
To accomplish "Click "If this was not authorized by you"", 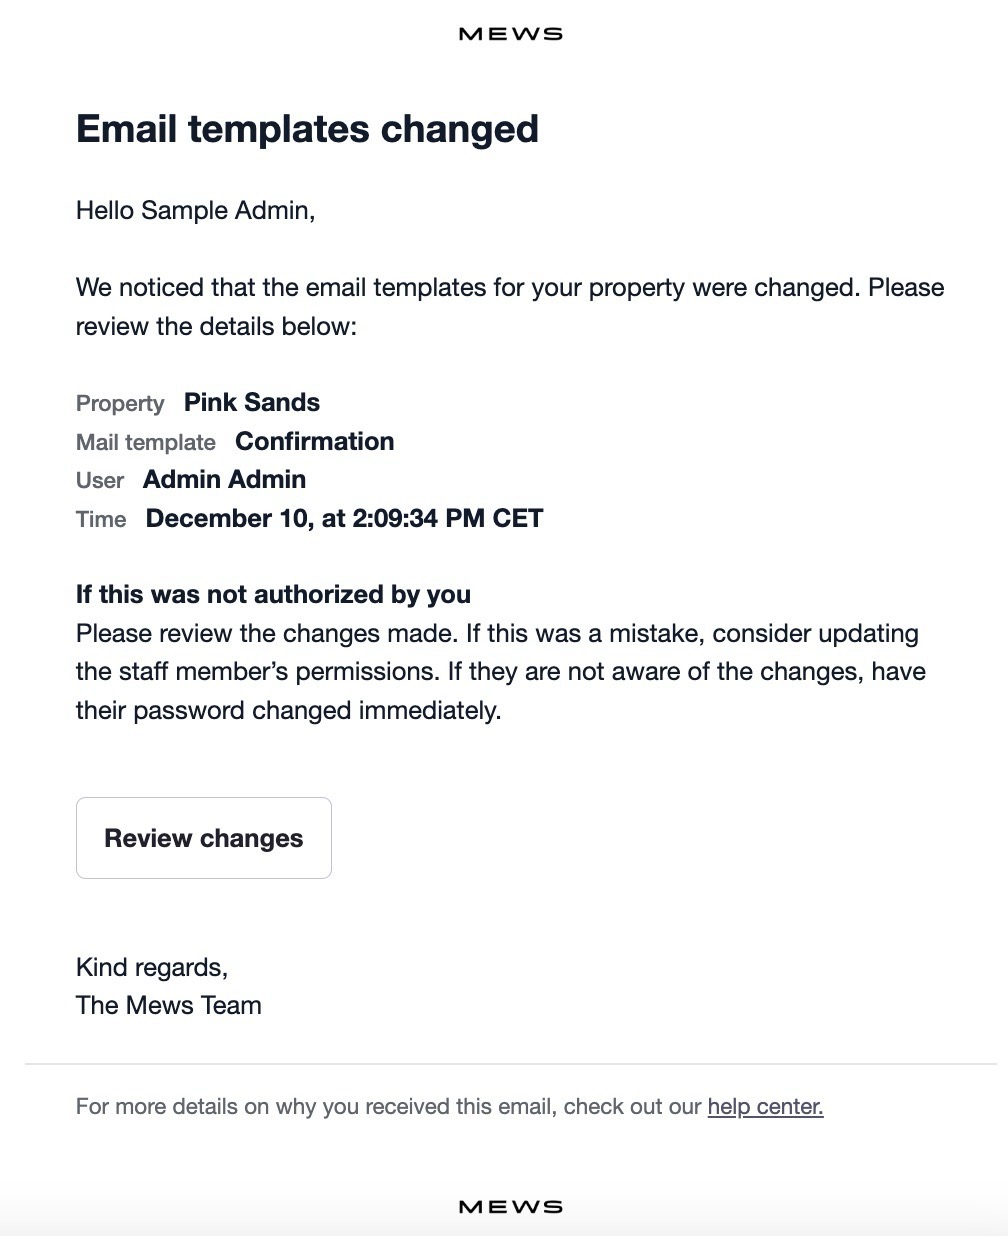I will [273, 595].
